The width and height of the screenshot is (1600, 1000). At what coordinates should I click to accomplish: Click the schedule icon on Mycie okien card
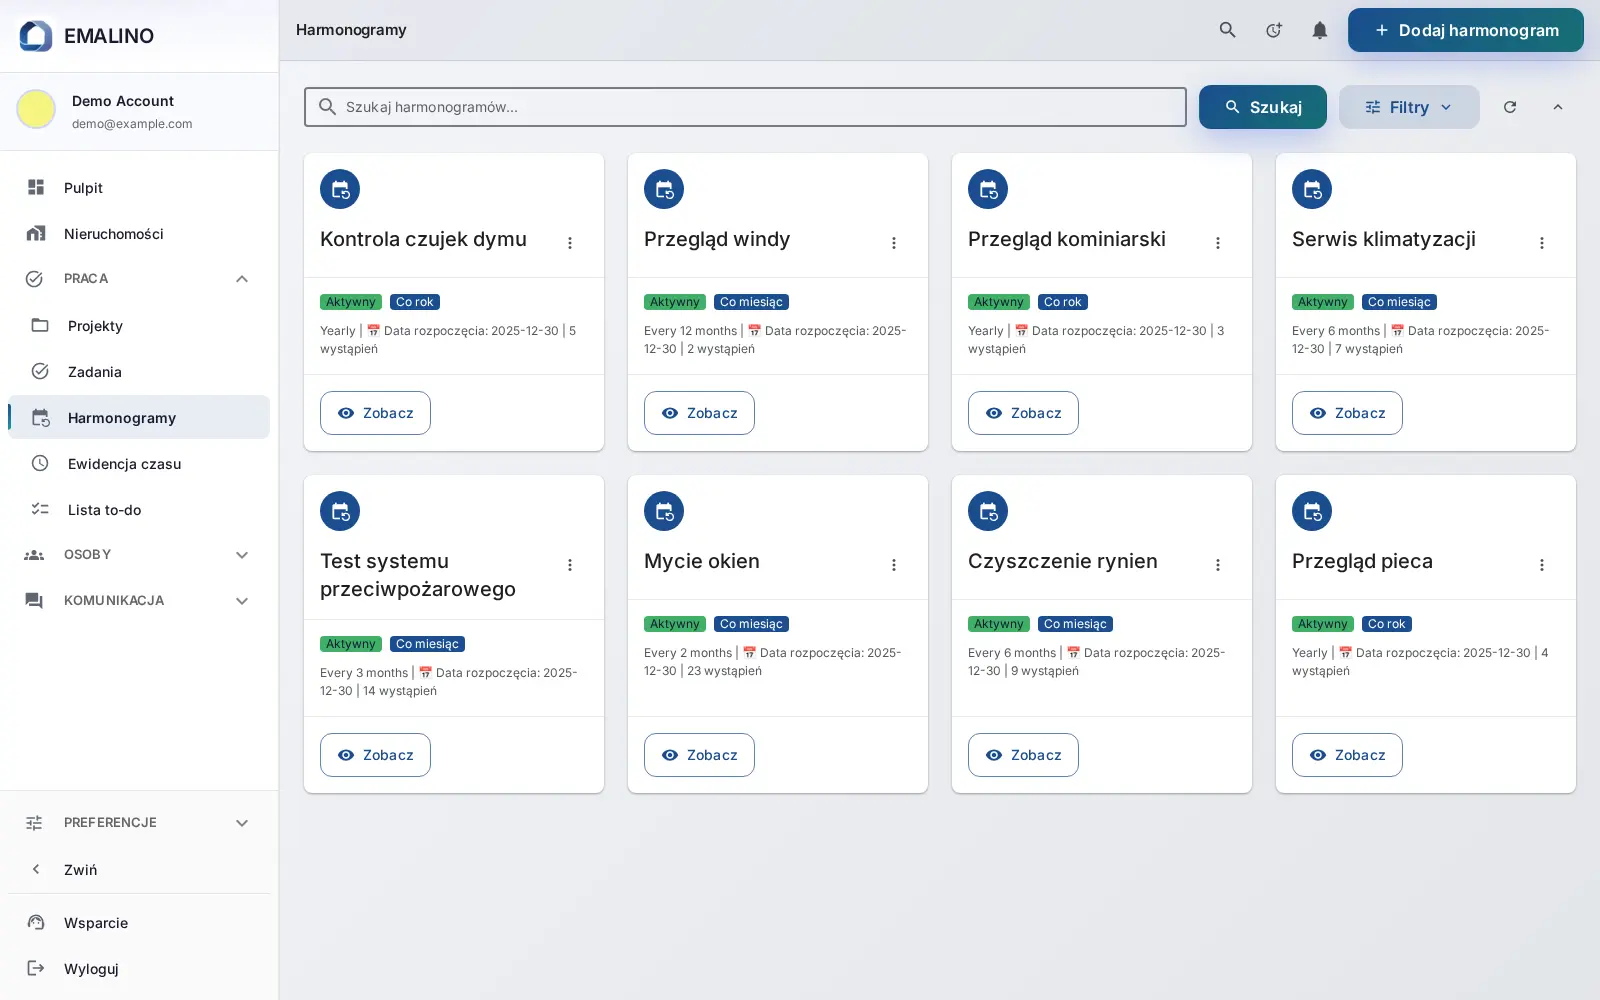[x=664, y=511]
